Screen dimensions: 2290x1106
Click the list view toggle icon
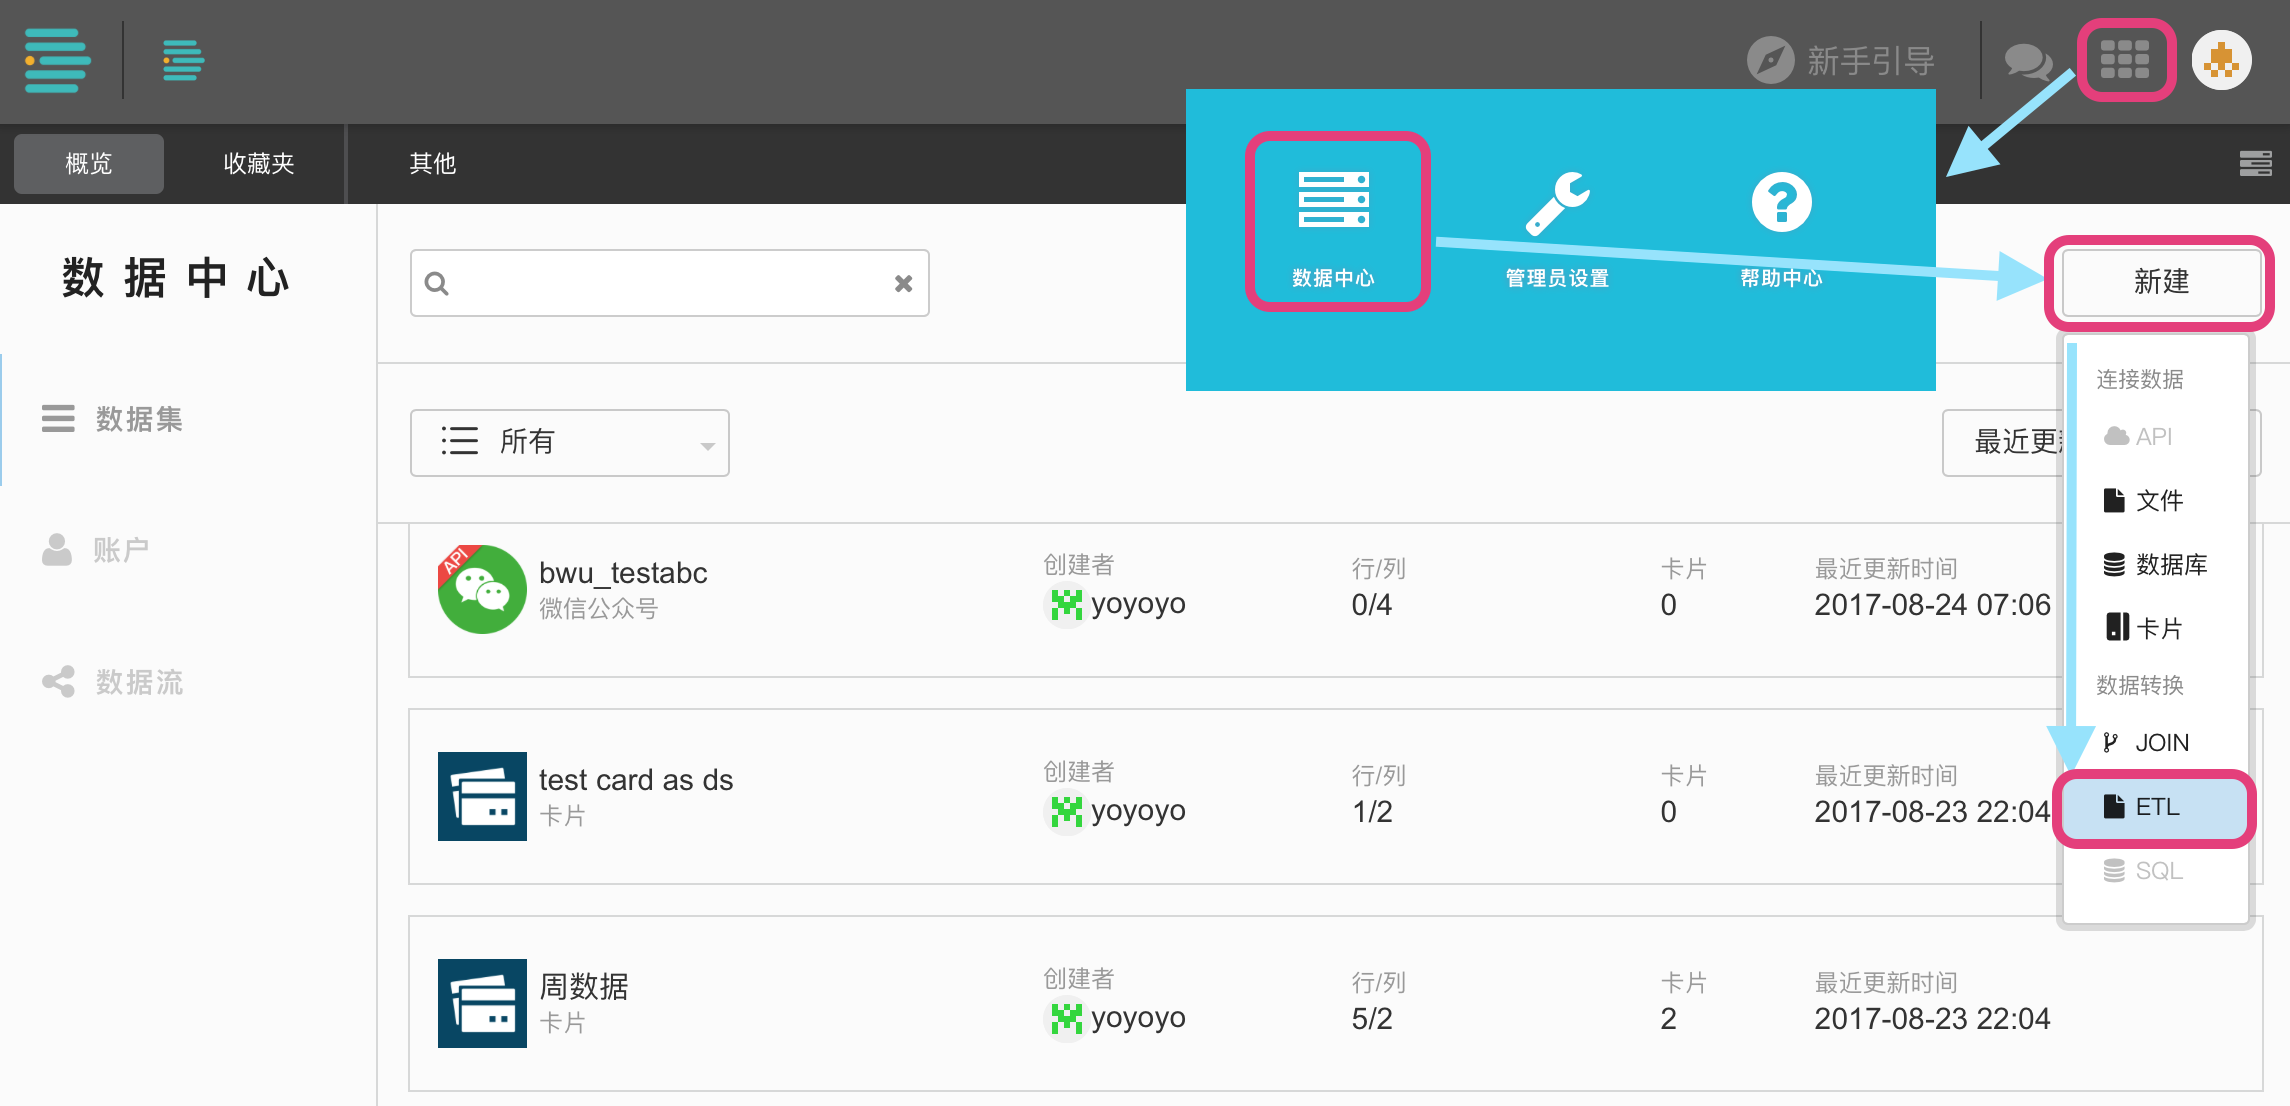click(2255, 163)
